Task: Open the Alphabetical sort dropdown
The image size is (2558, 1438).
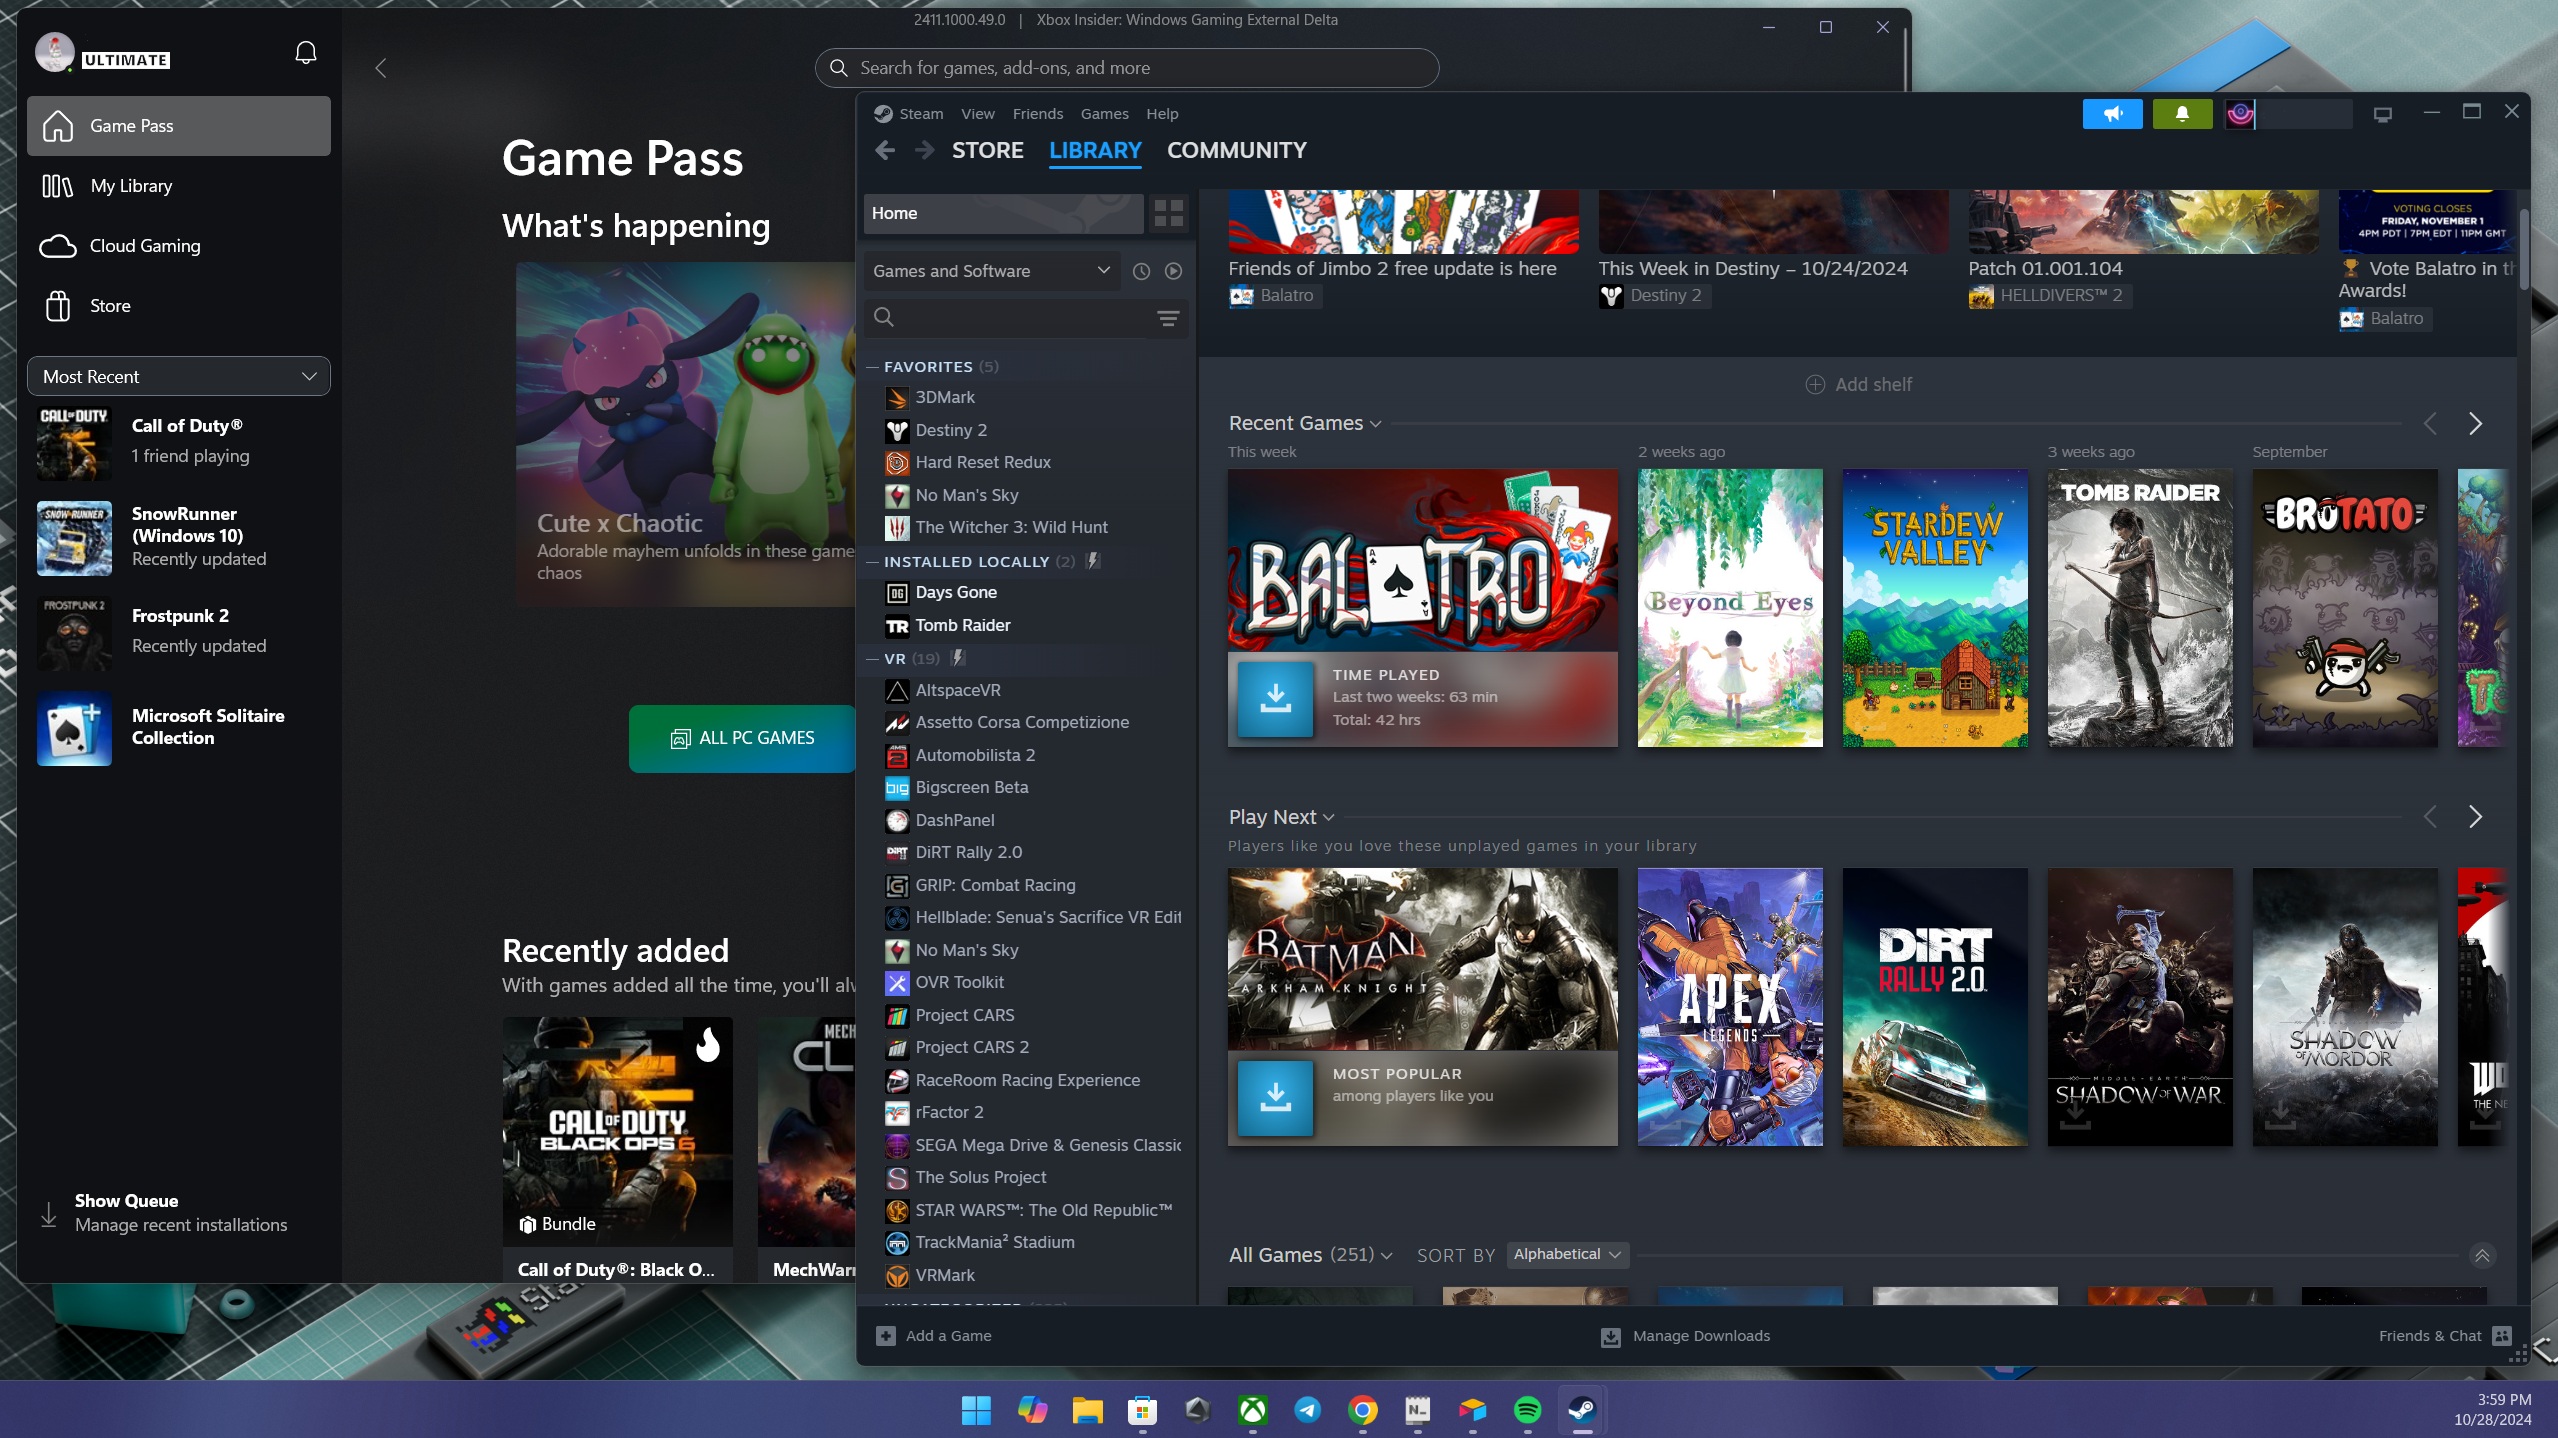Action: click(x=1566, y=1255)
